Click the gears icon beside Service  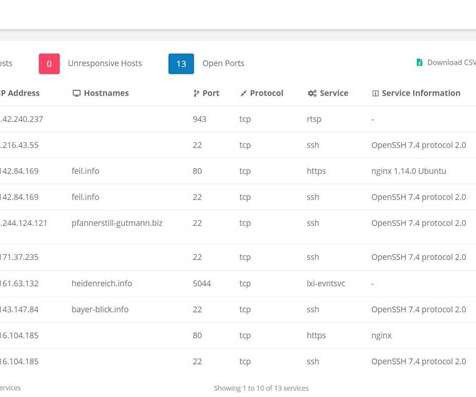coord(312,93)
